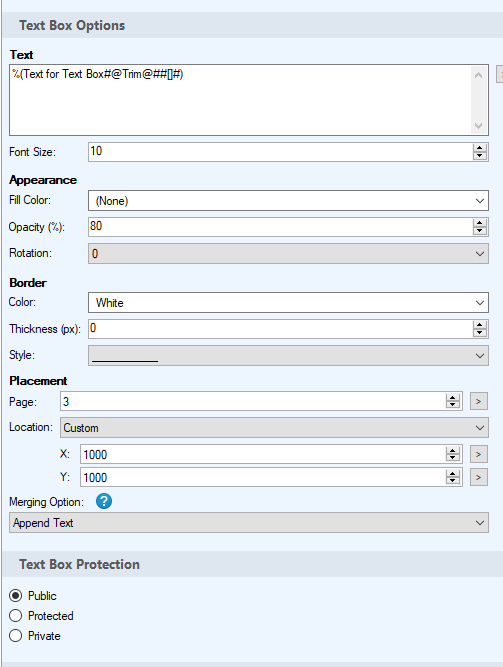Open the border Color dropdown showing White
The height and width of the screenshot is (667, 503).
pos(288,302)
